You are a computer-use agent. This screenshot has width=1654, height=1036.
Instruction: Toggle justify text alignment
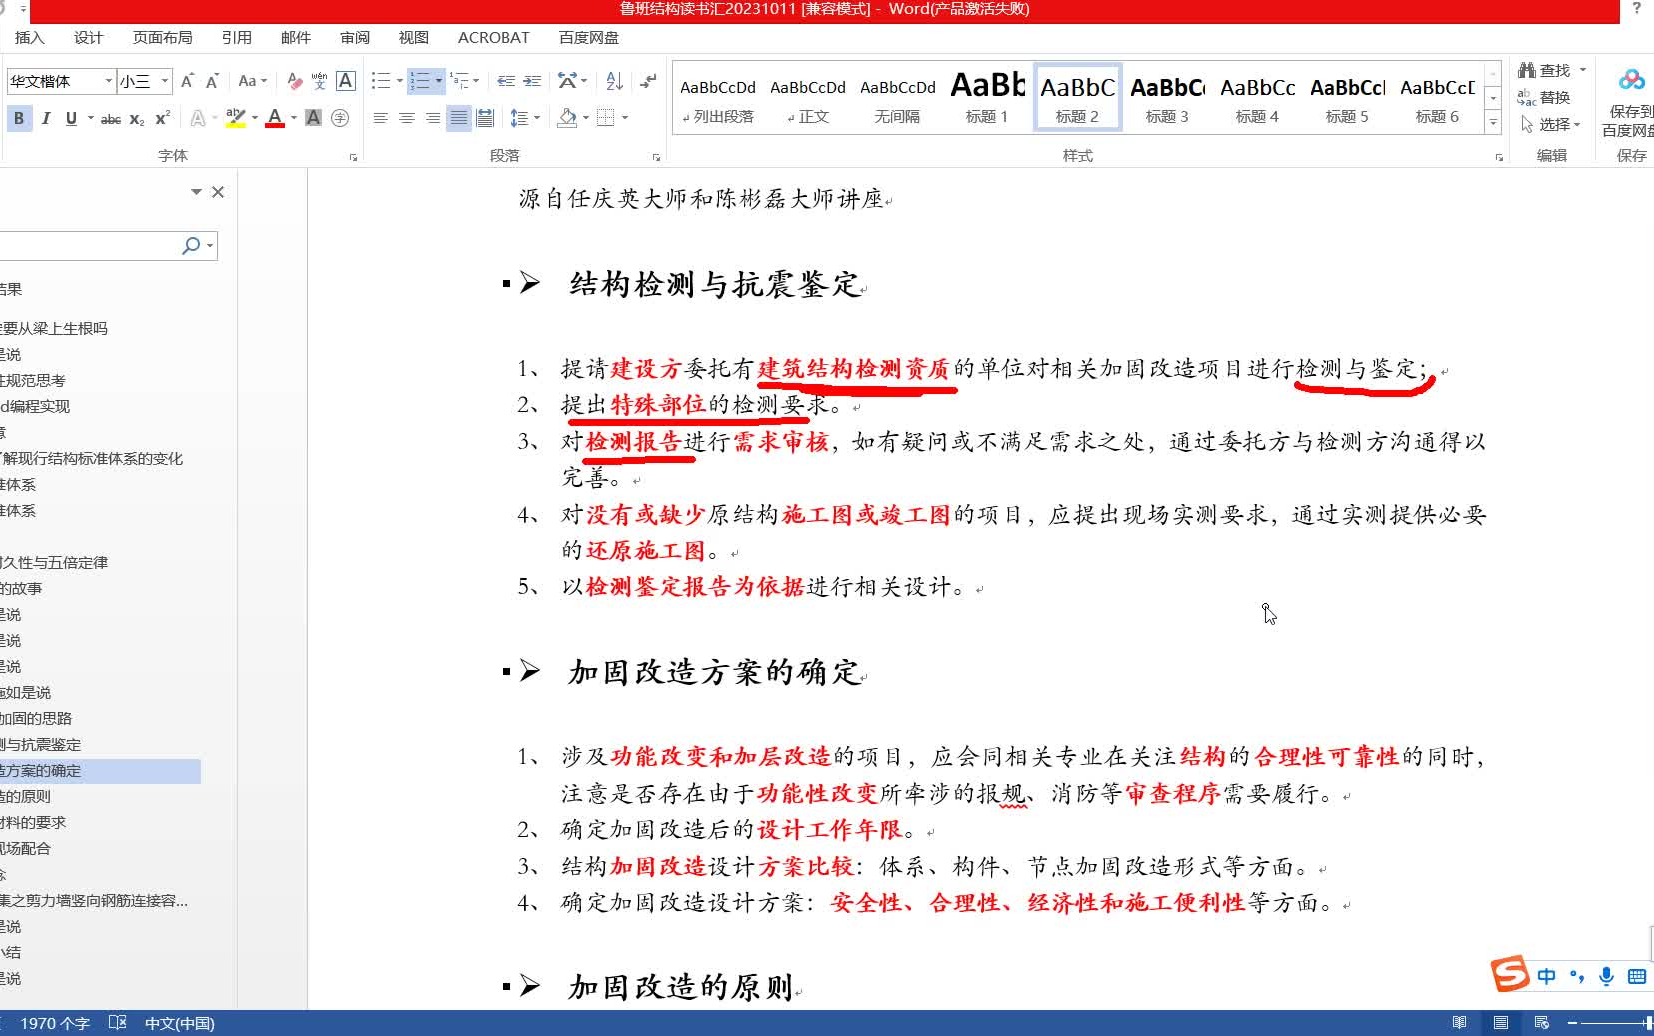point(458,118)
